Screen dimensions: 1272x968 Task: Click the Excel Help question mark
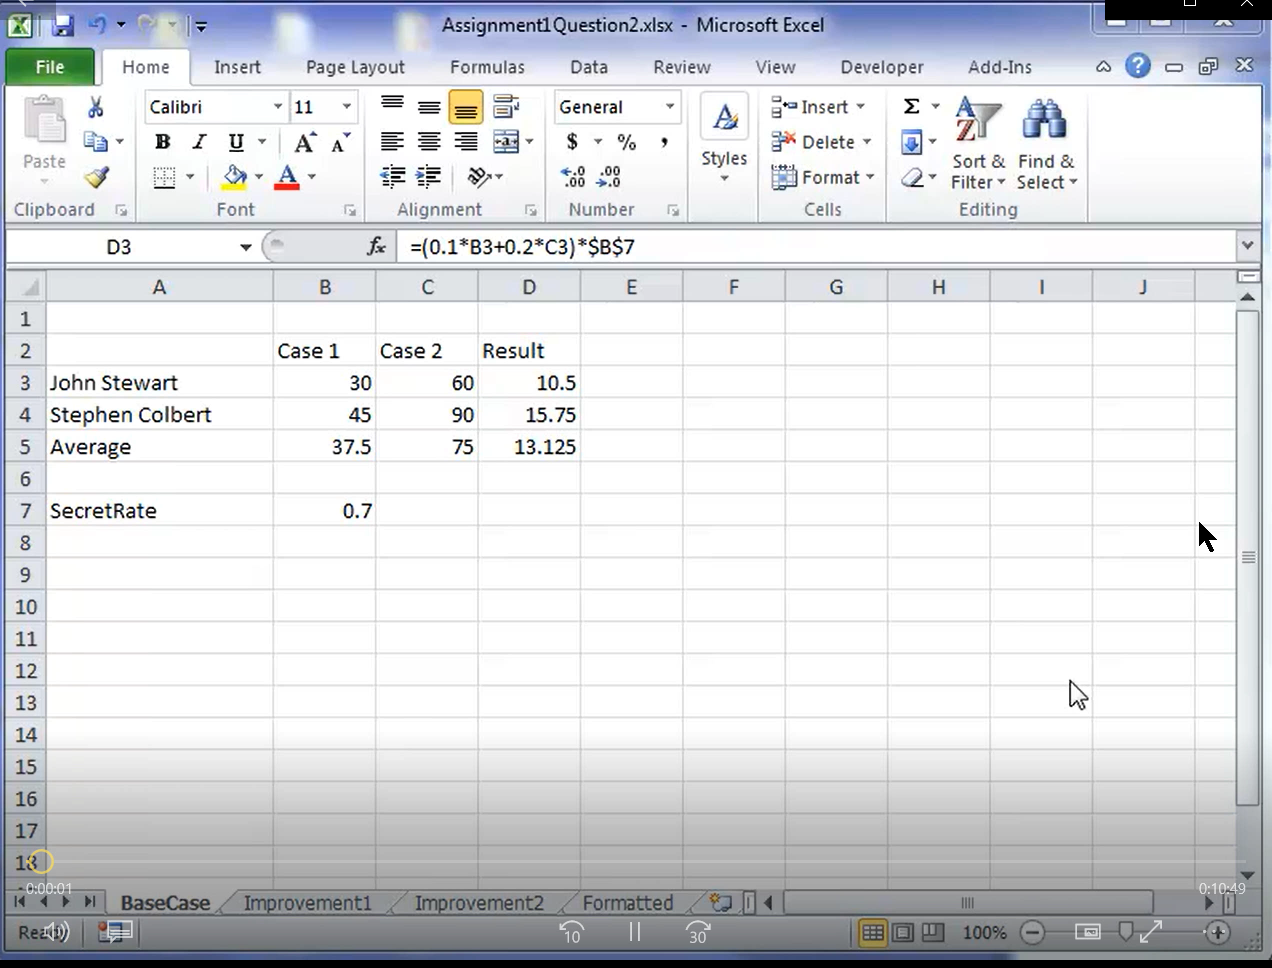coord(1137,66)
